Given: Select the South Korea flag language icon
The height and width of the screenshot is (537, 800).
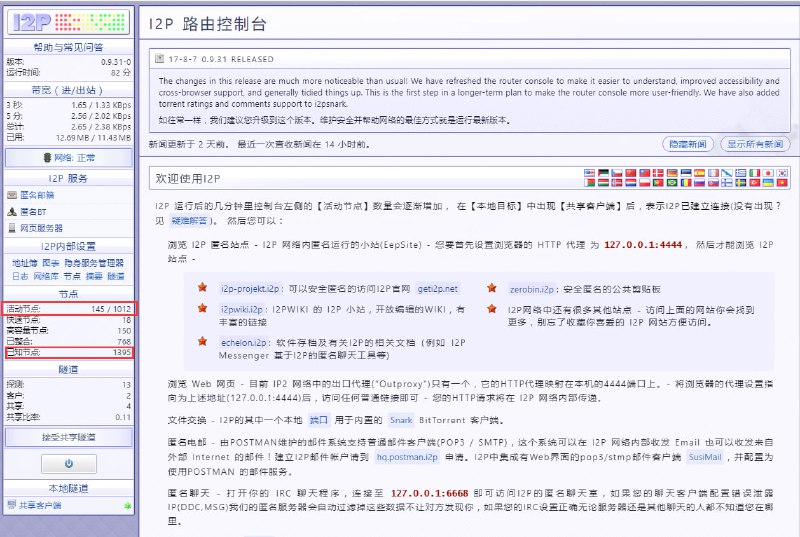Looking at the screenshot, I should pyautogui.click(x=783, y=173).
